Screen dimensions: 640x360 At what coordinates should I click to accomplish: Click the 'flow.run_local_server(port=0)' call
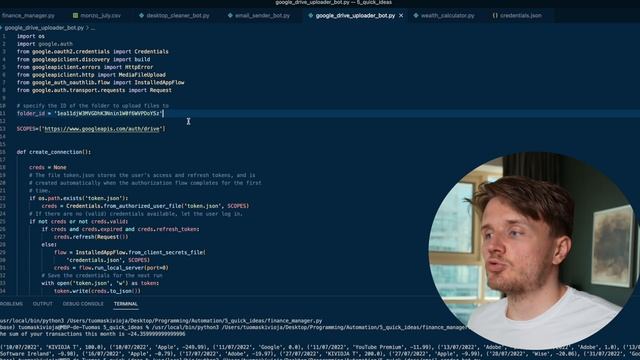point(123,268)
